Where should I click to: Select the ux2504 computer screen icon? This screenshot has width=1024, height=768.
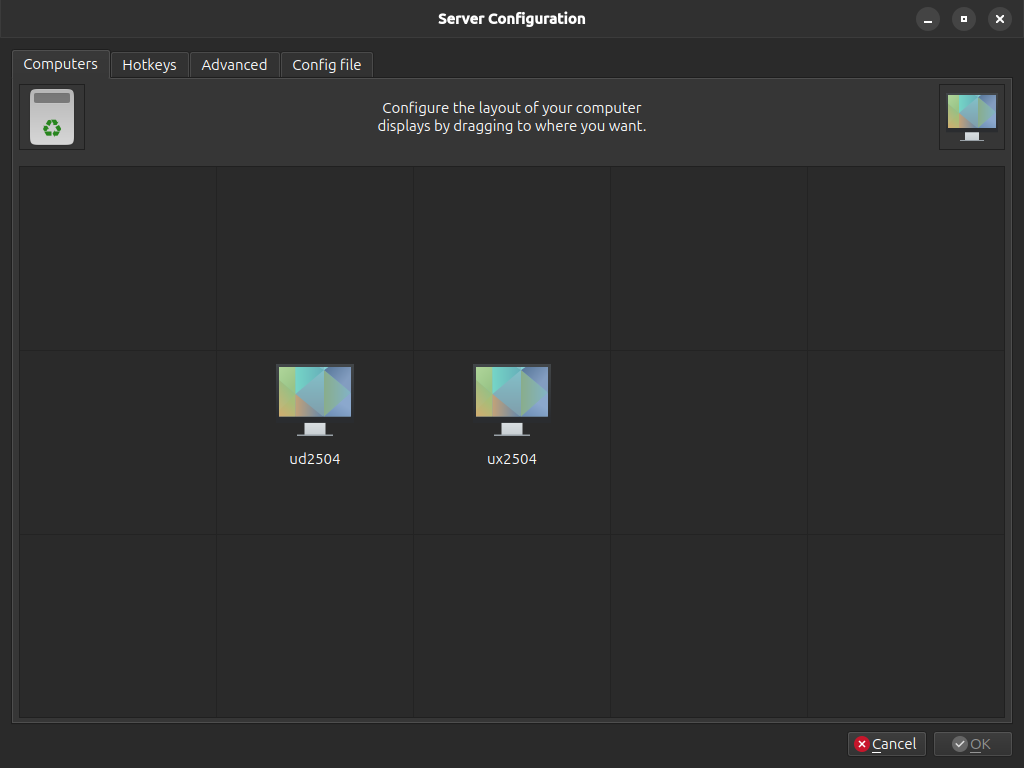pyautogui.click(x=511, y=394)
